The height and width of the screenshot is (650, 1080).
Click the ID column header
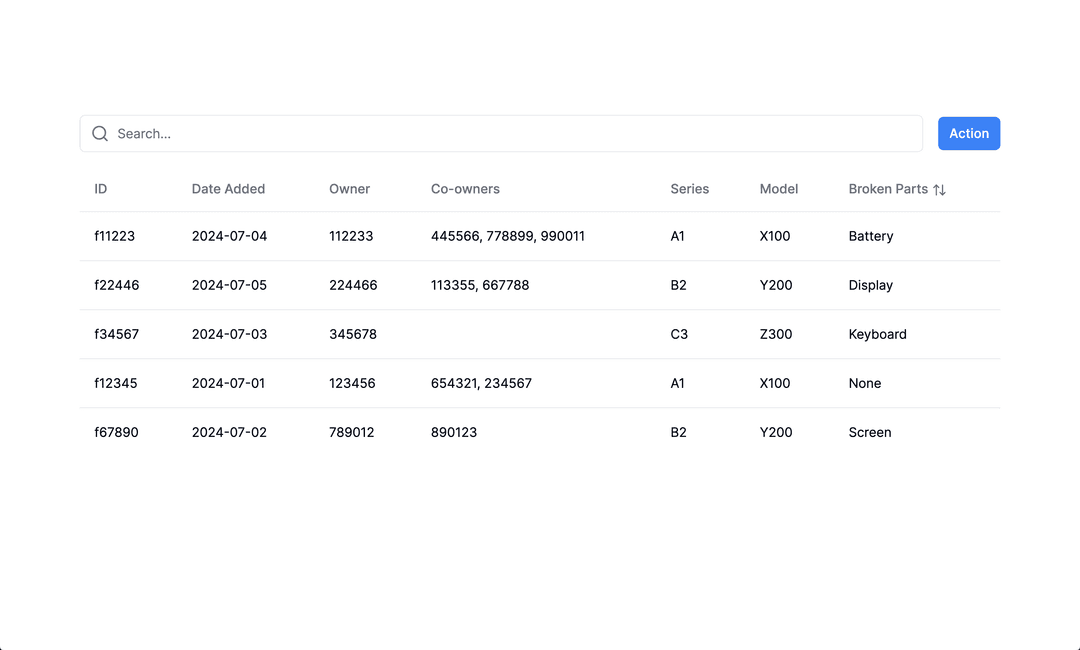click(x=100, y=189)
